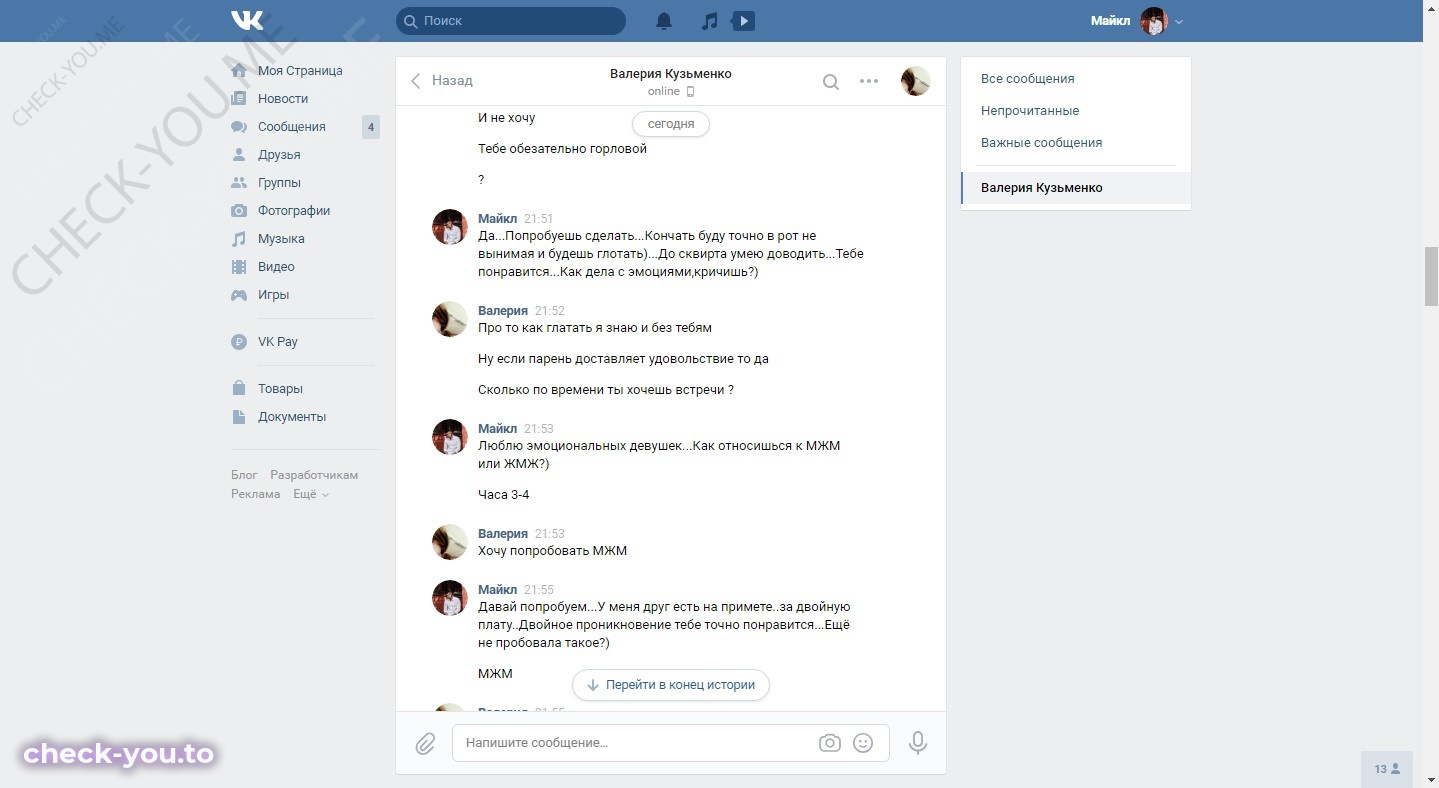Click the сегодня date pill

[x=671, y=124]
